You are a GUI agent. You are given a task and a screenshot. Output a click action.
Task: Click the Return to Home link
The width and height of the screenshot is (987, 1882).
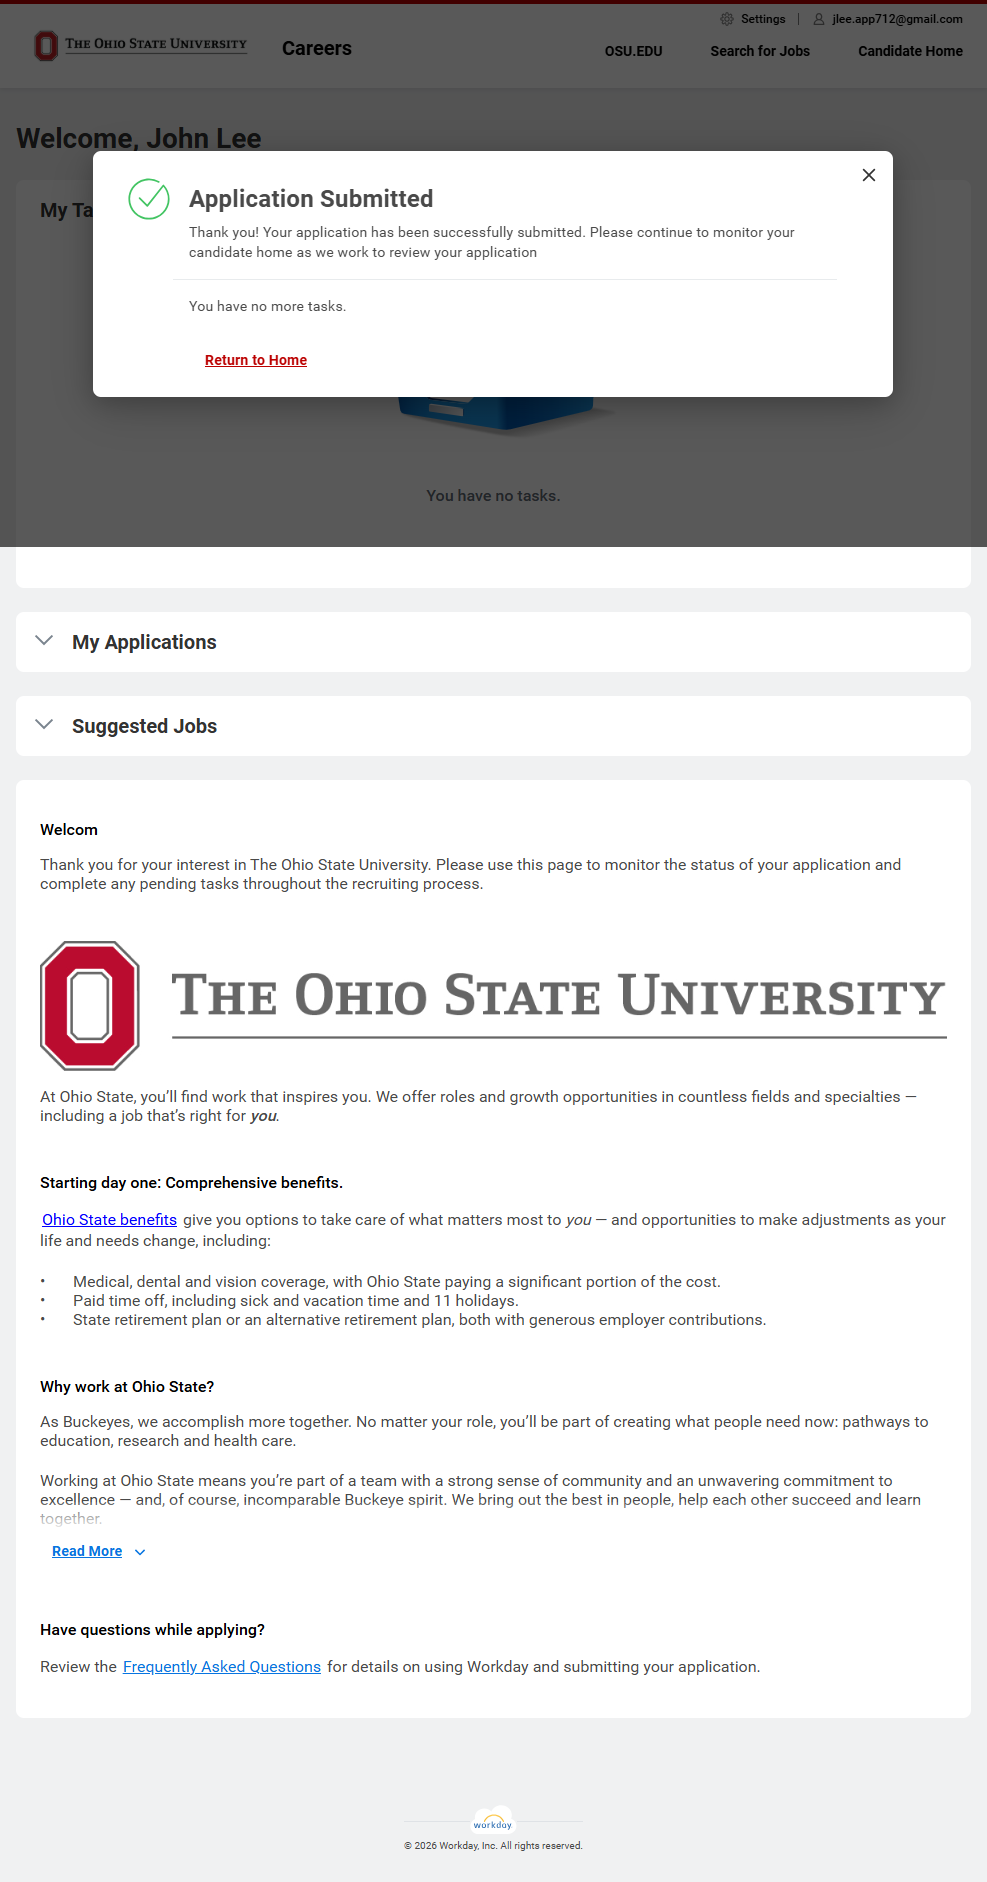(x=256, y=360)
